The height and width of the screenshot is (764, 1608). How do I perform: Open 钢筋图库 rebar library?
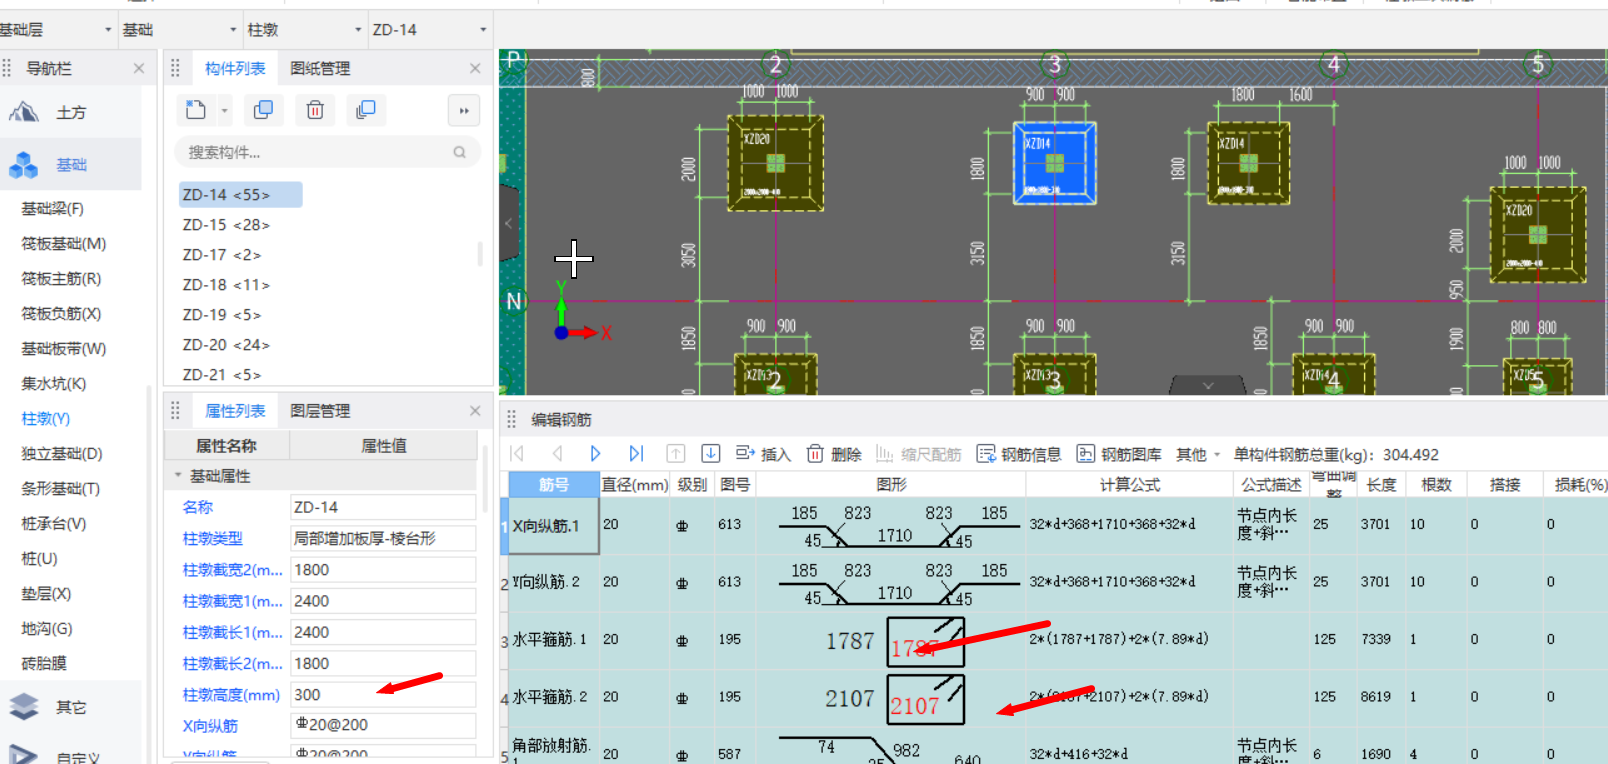pos(1118,454)
